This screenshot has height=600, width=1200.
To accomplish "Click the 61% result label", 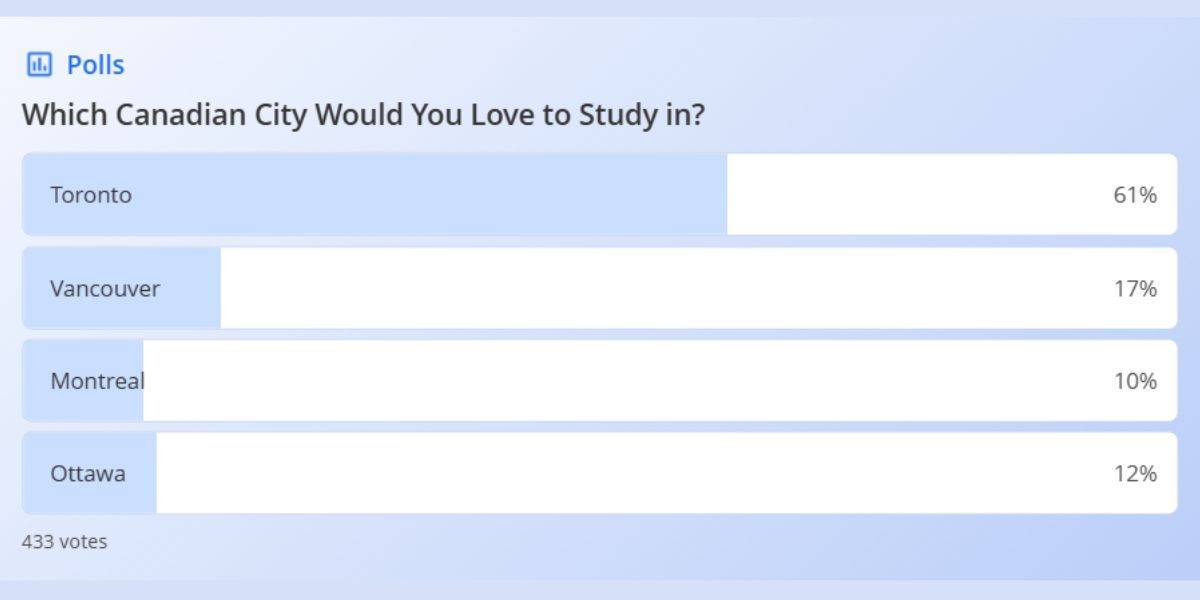I will tap(1135, 196).
